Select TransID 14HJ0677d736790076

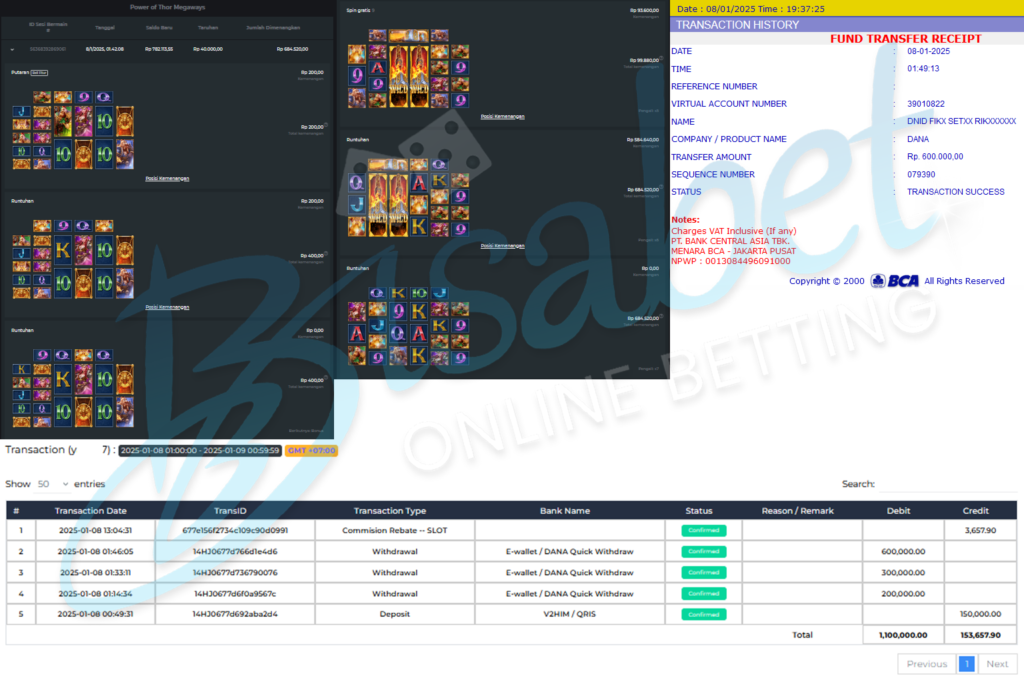(x=235, y=572)
